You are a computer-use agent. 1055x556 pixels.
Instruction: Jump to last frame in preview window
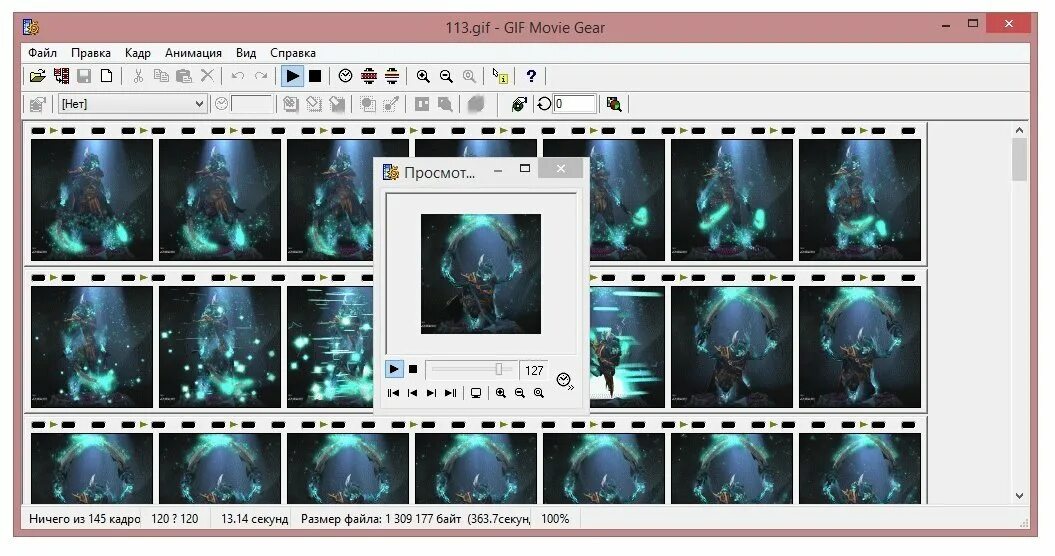[450, 393]
